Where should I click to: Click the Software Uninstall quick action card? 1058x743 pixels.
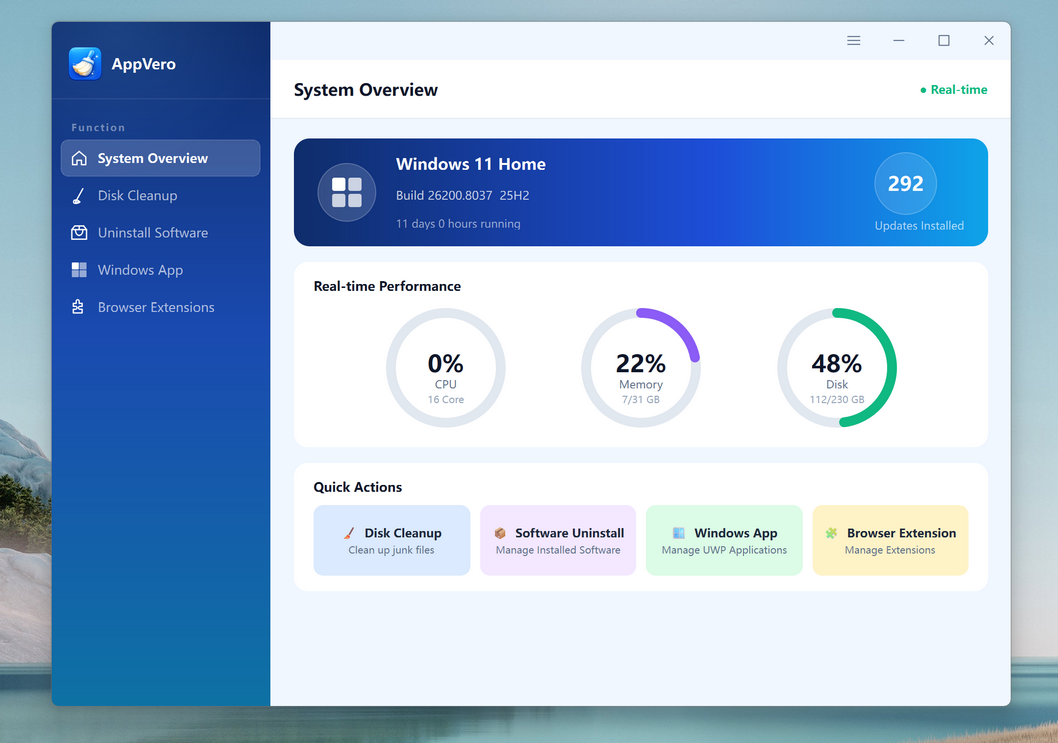[558, 540]
